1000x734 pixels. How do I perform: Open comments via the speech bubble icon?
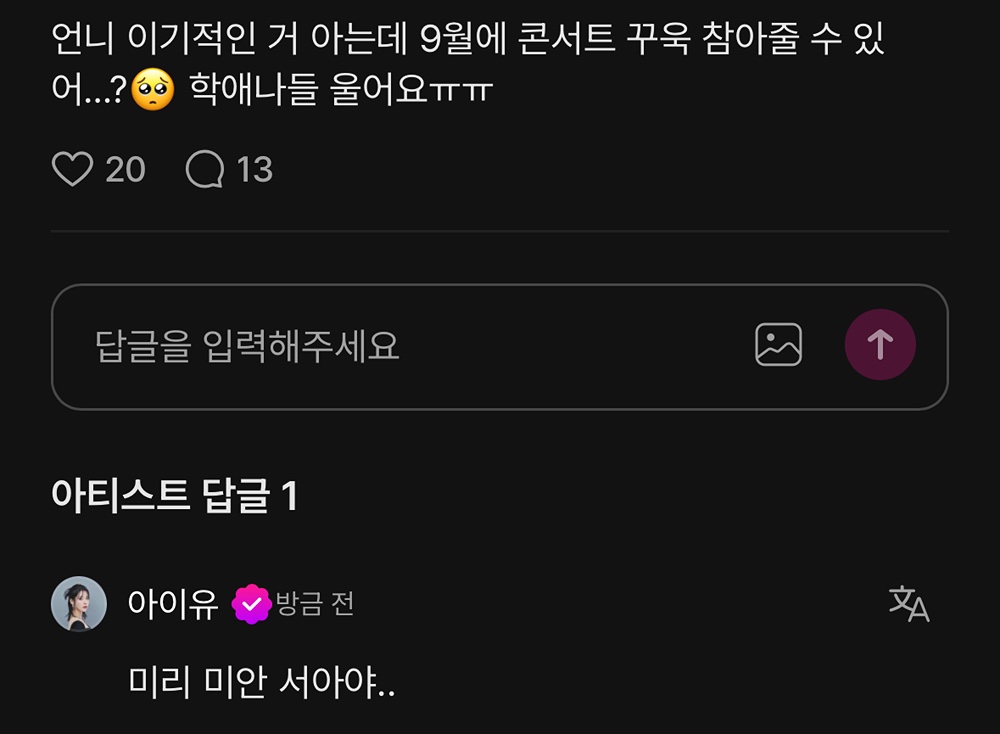[205, 169]
